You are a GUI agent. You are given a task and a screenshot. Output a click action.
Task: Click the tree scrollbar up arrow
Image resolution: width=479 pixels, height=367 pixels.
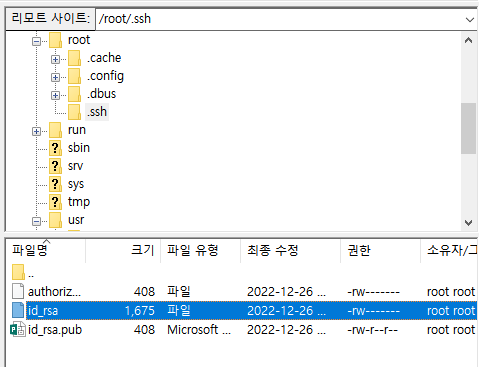(468, 41)
